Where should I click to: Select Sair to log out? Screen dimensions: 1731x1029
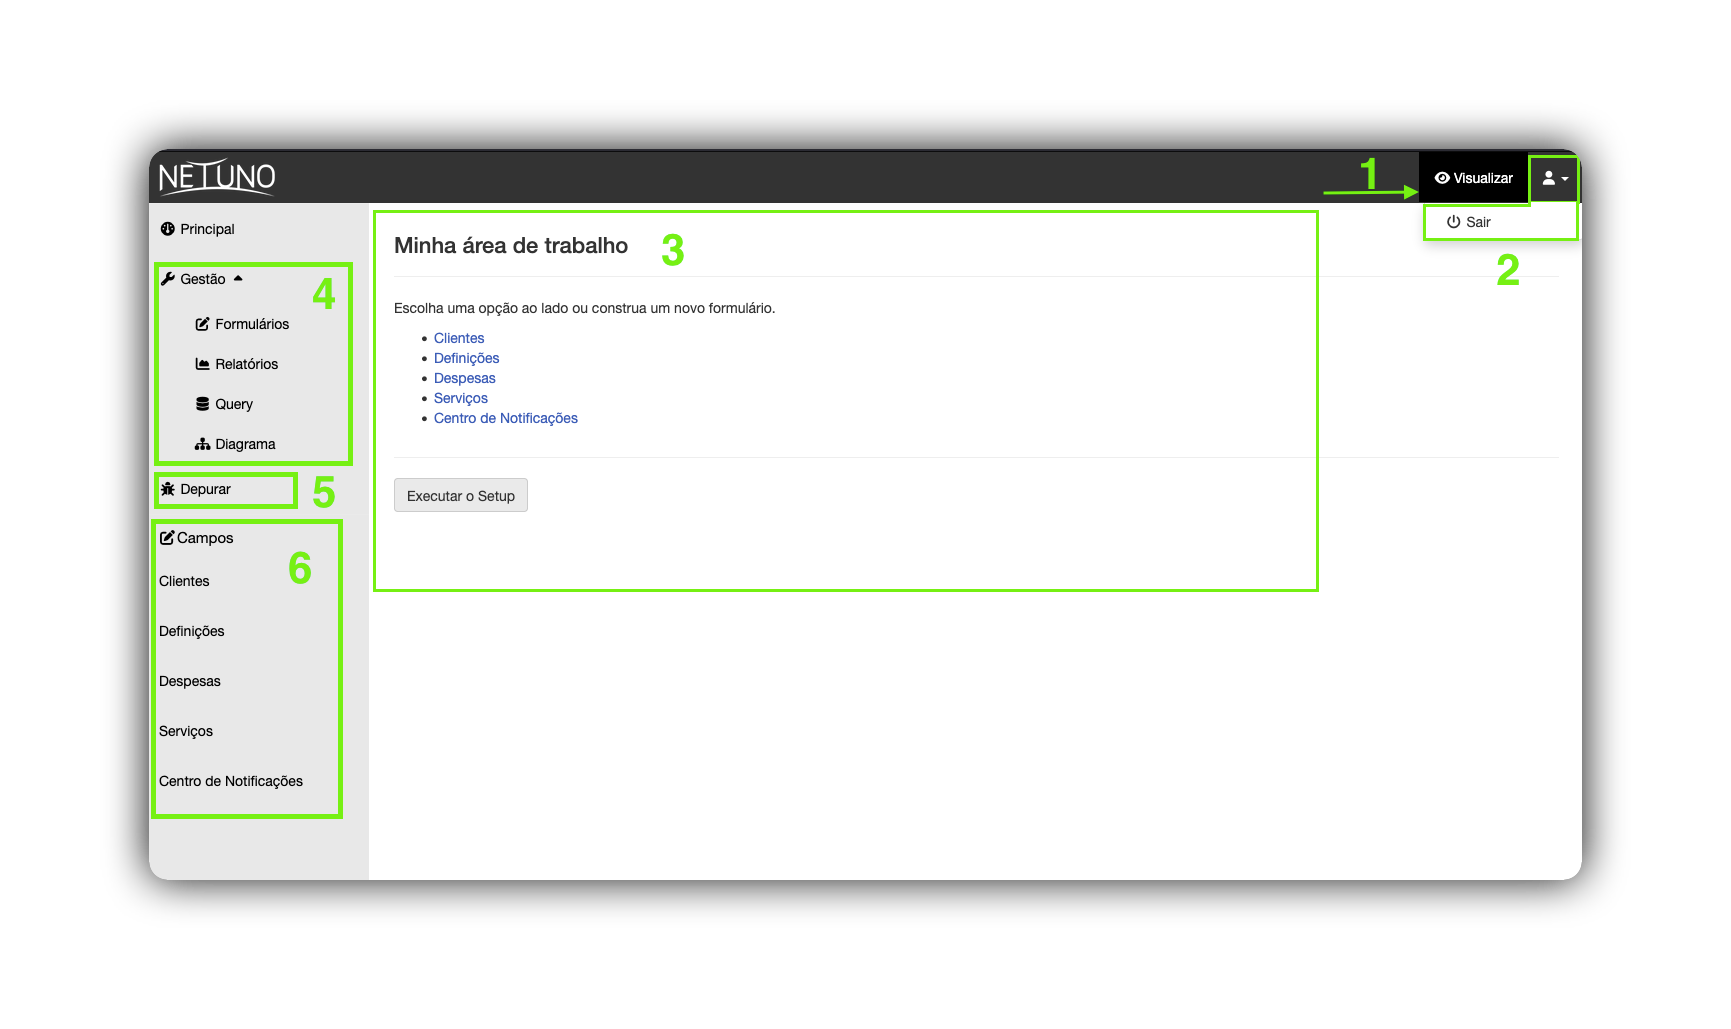tap(1478, 222)
